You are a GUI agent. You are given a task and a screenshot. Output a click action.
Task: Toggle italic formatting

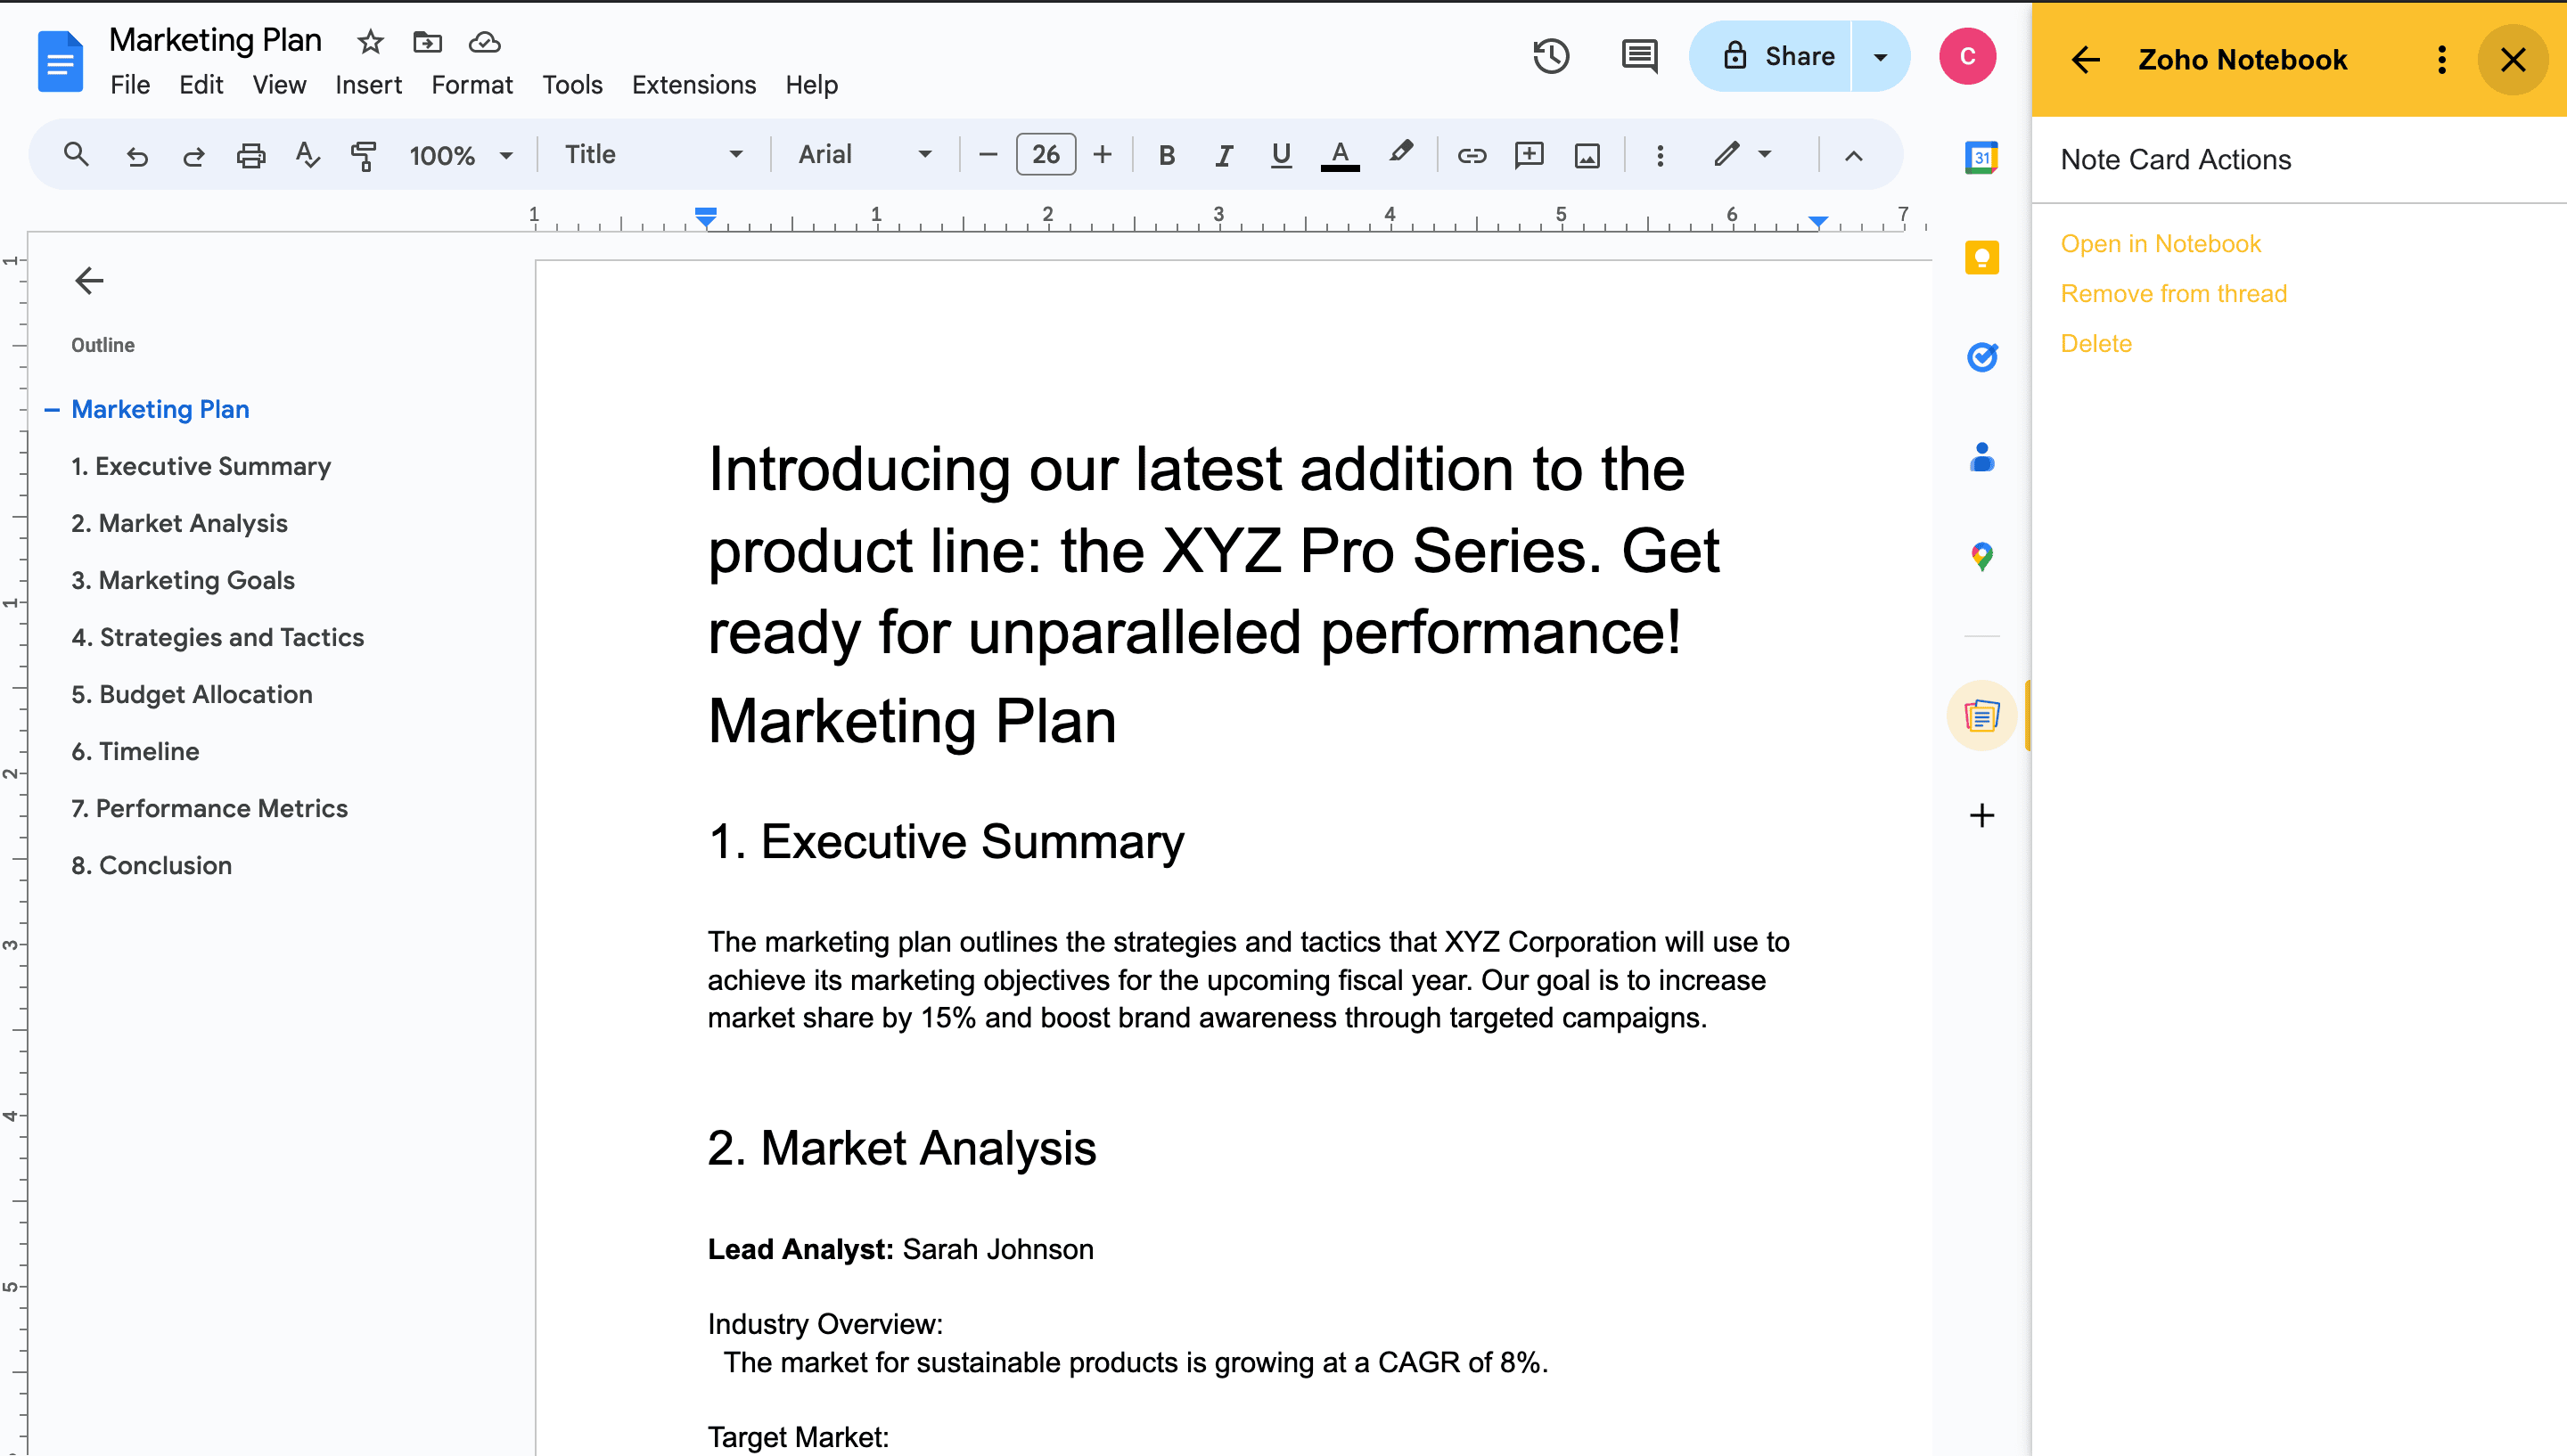[x=1223, y=155]
